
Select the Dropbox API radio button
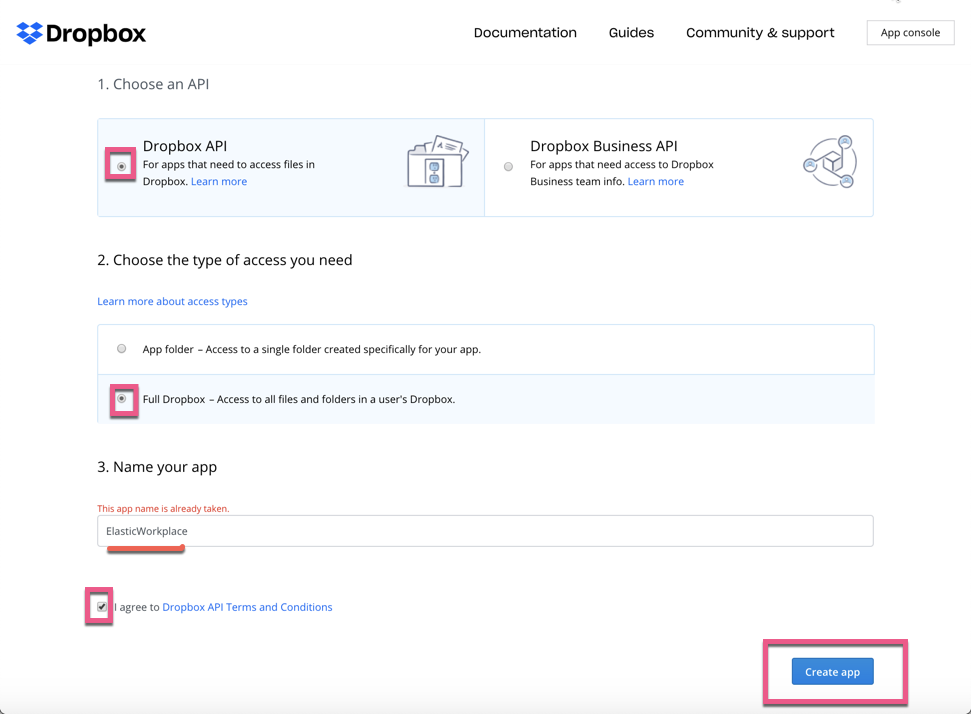tap(121, 166)
